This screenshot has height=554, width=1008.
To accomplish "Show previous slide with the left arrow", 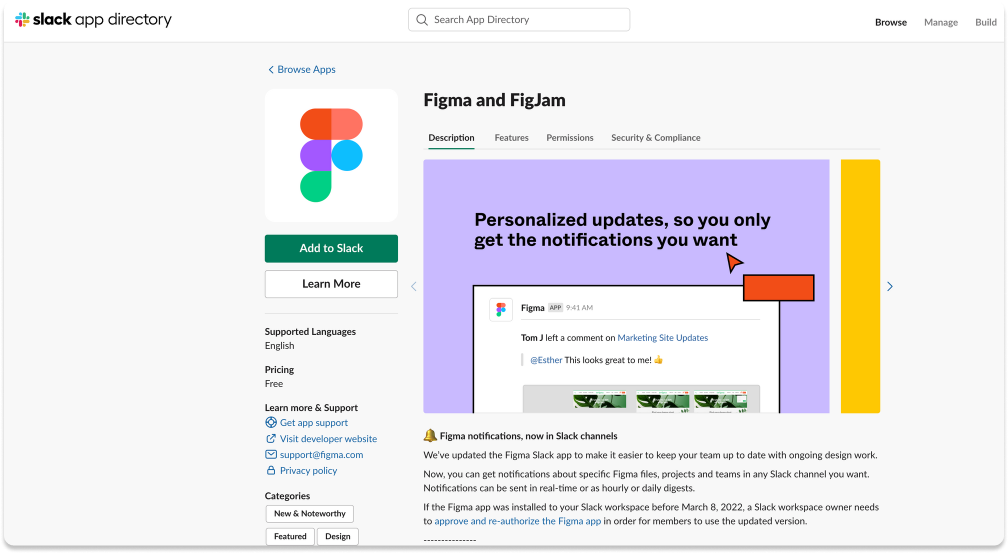I will click(x=414, y=287).
